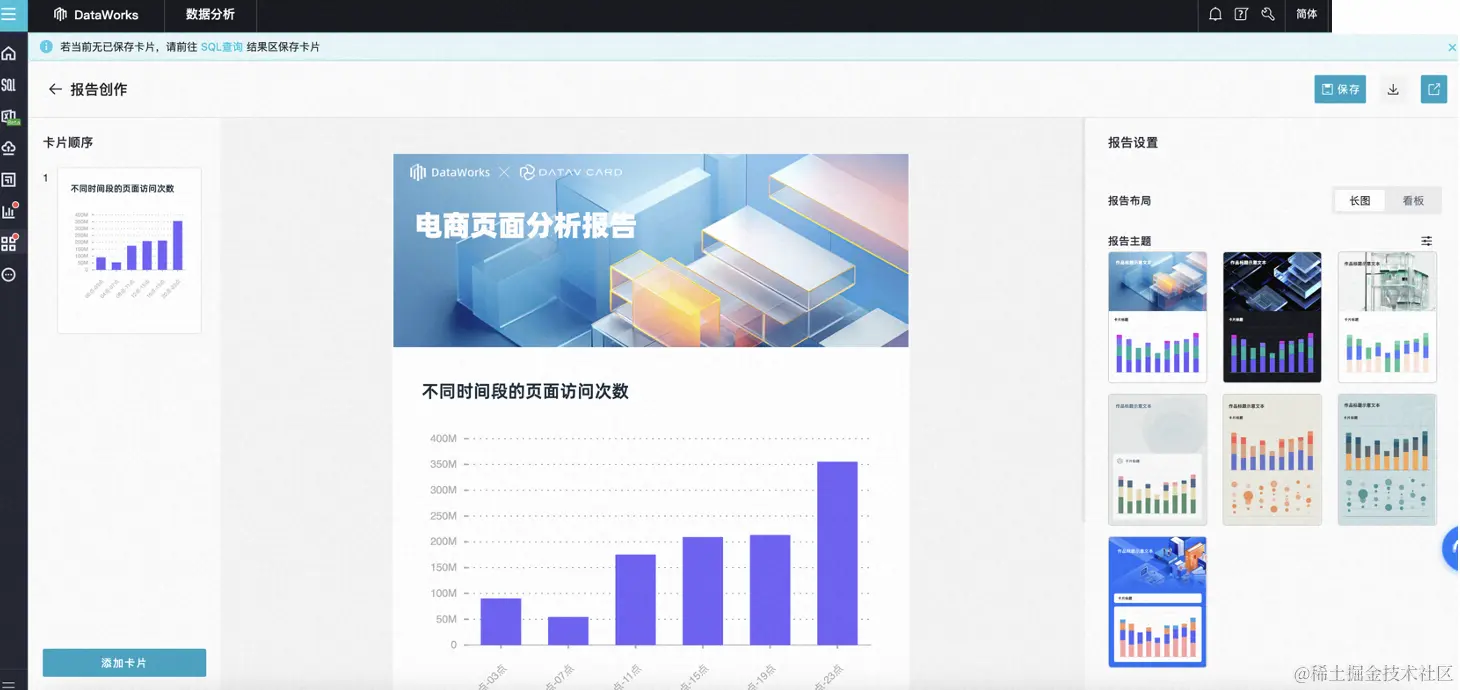Select the 看板 layout option
1460x690 pixels.
click(x=1413, y=201)
